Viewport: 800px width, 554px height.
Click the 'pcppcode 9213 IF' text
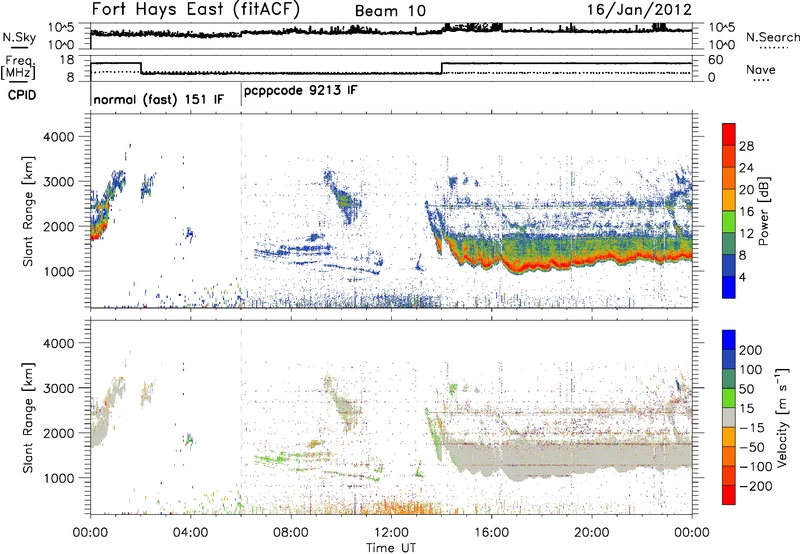tap(301, 91)
